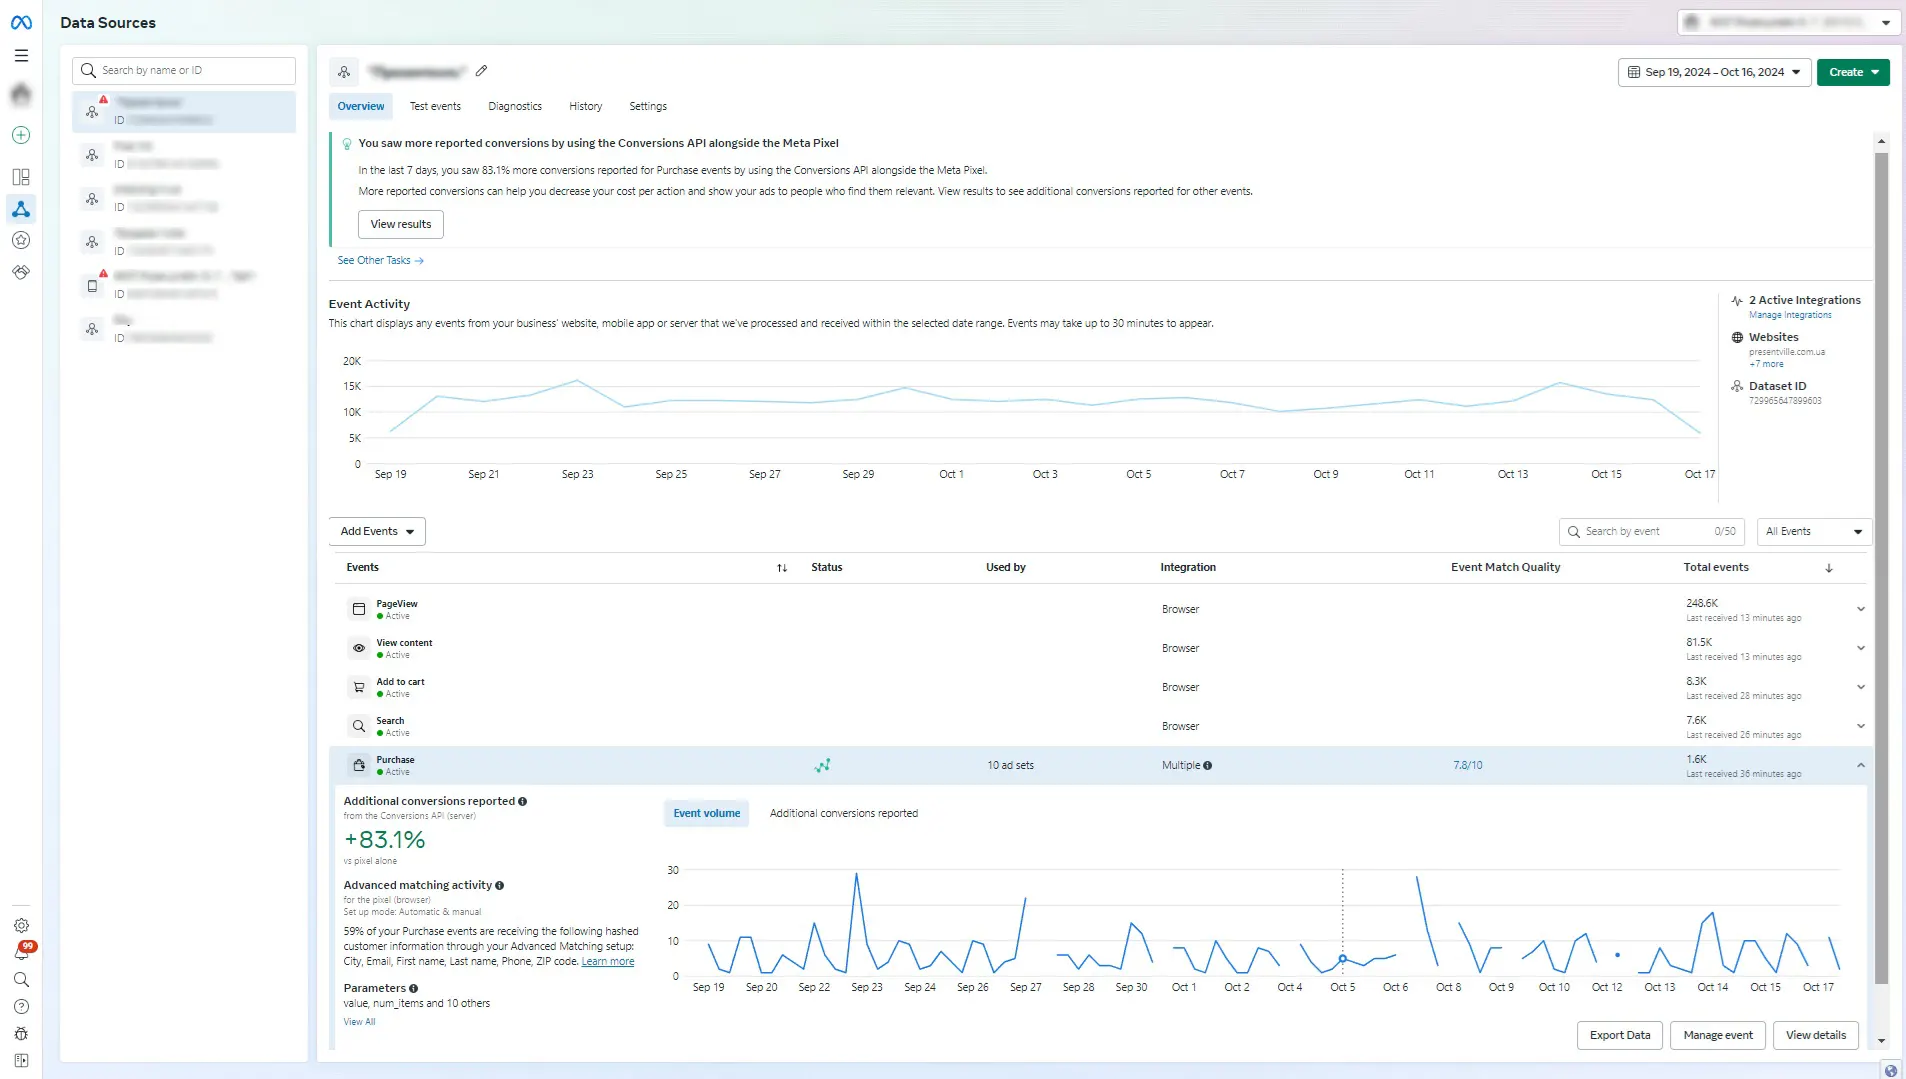Click info icon beside Parameters

click(413, 989)
